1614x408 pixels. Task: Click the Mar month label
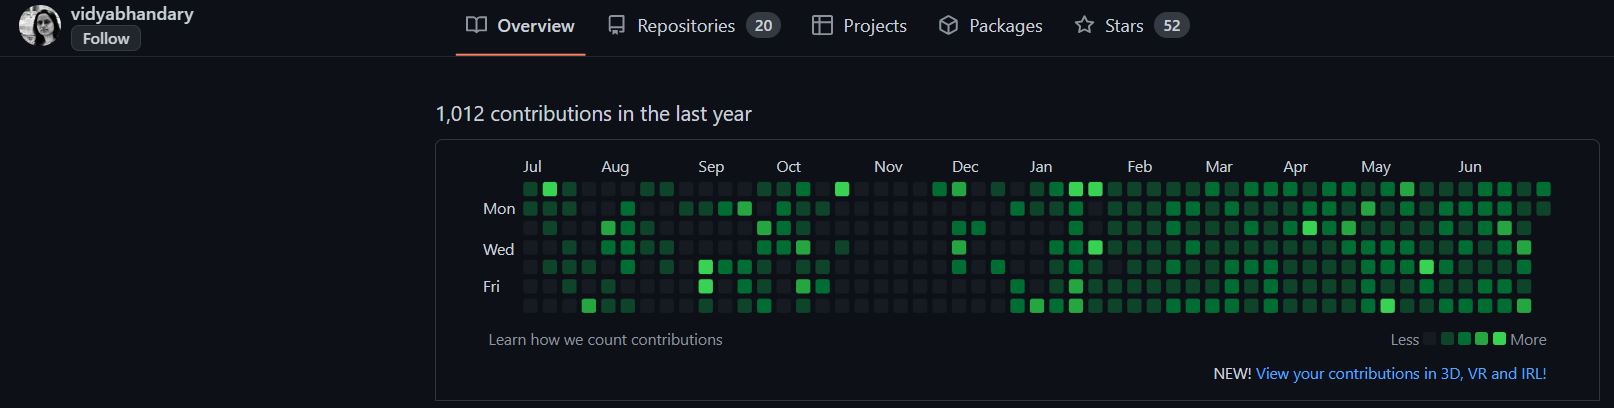pyautogui.click(x=1219, y=167)
